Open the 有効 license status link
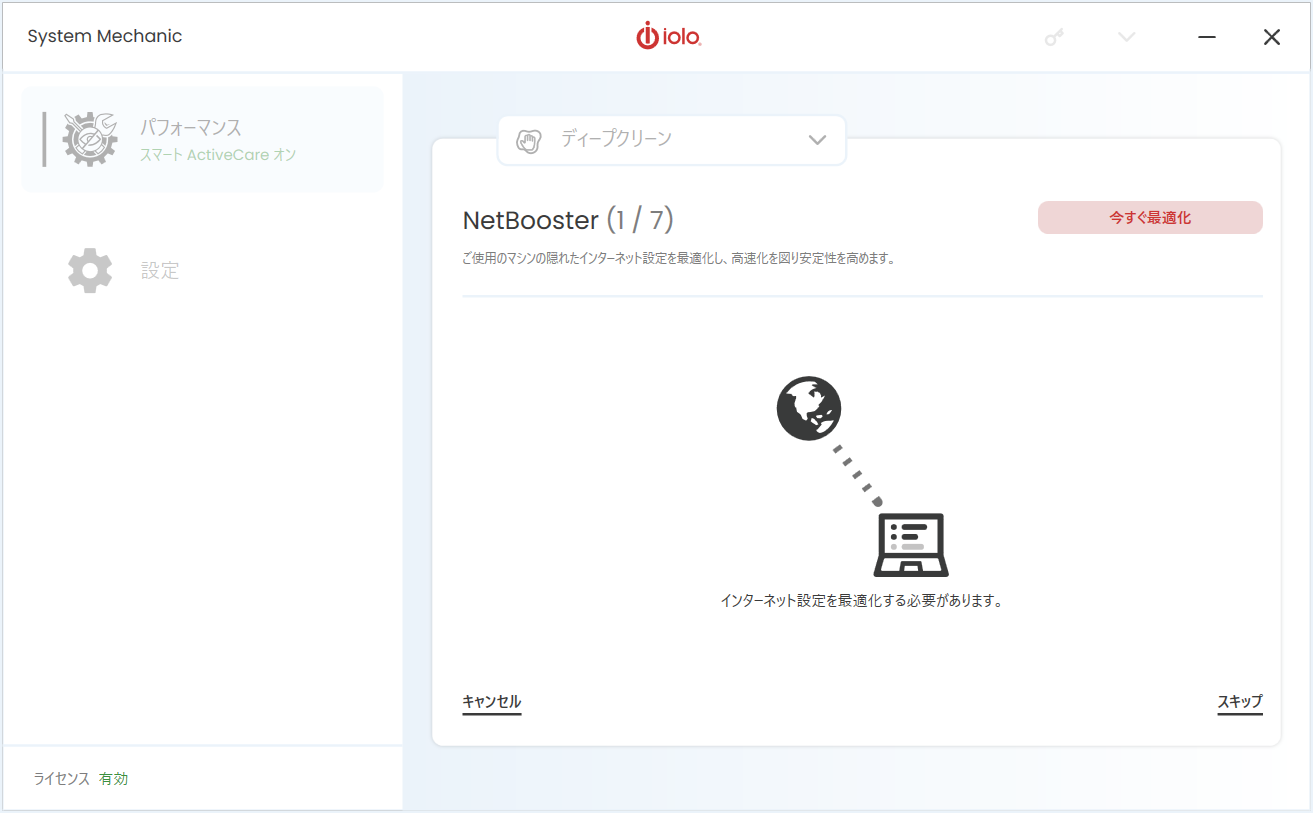 point(113,778)
